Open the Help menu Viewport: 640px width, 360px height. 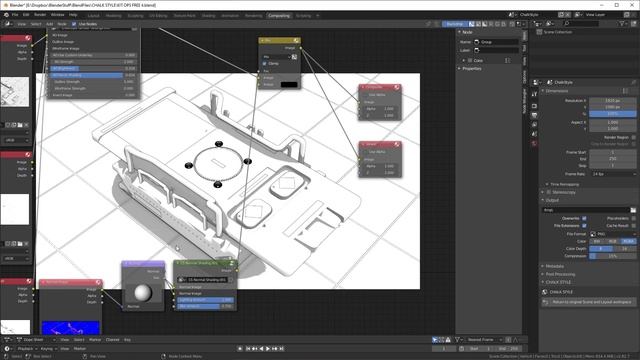73,15
